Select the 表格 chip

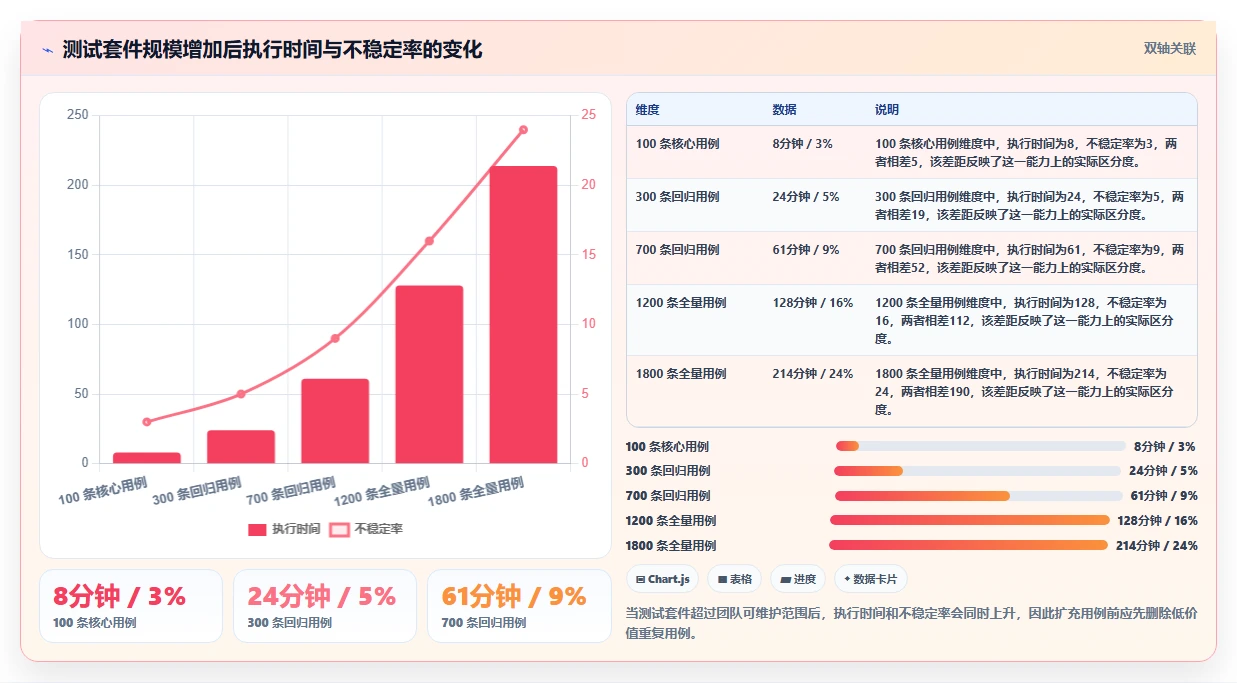click(735, 579)
